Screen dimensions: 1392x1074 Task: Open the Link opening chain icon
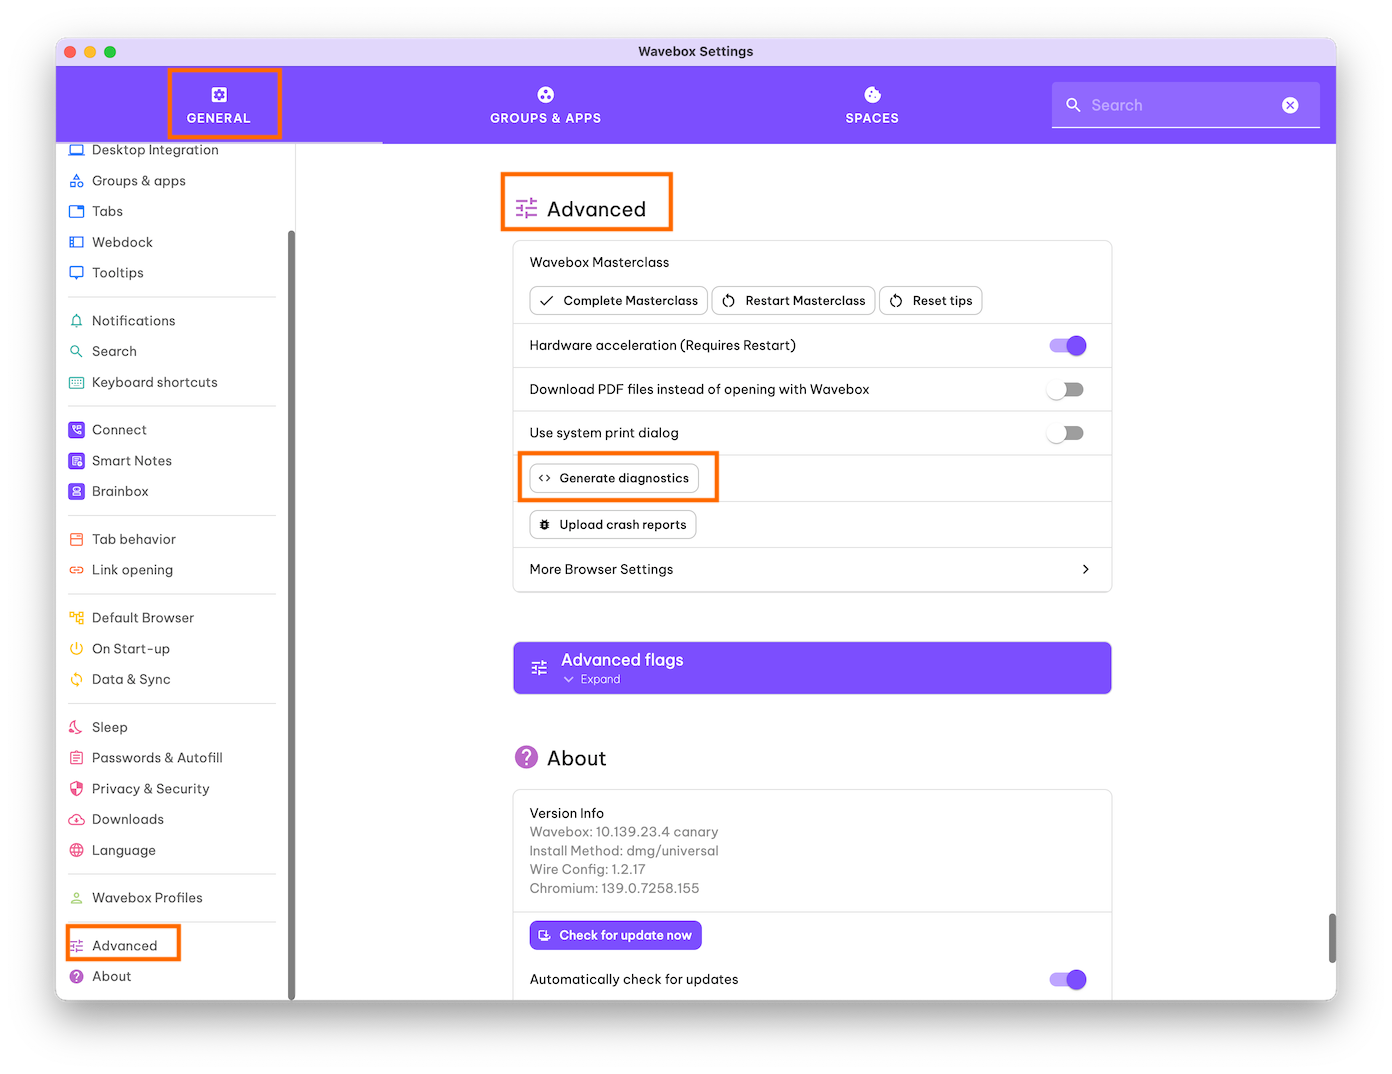point(76,570)
